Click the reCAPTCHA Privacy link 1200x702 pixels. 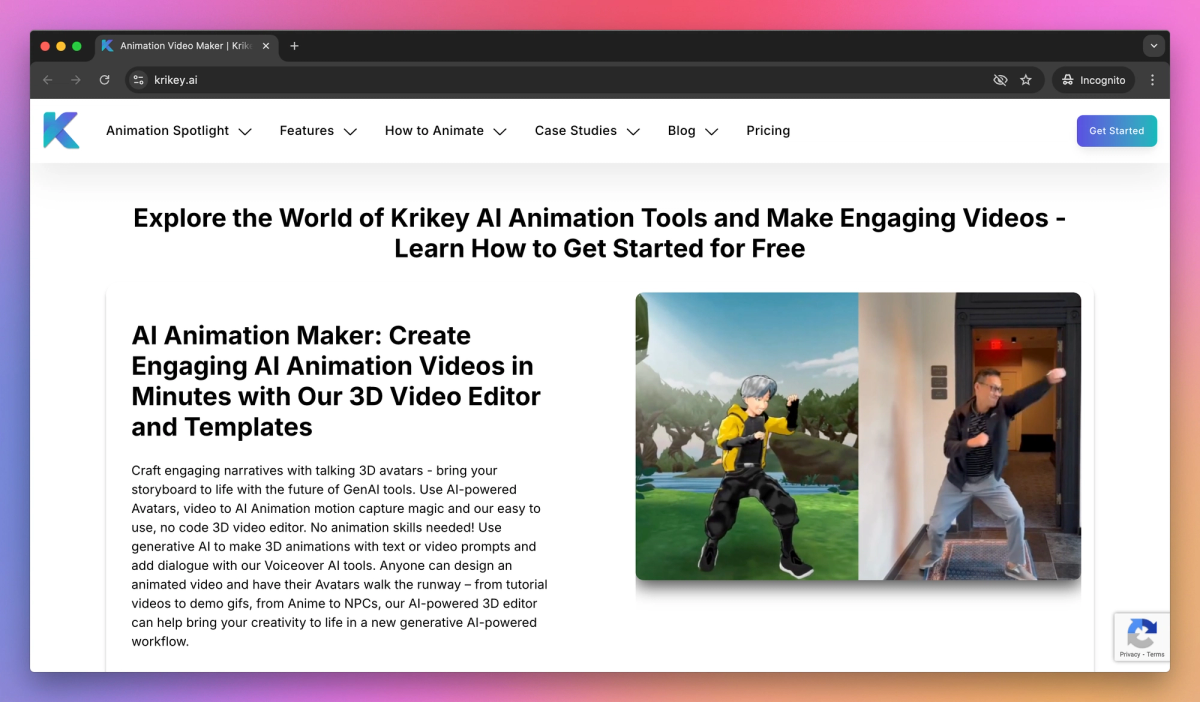point(1130,654)
